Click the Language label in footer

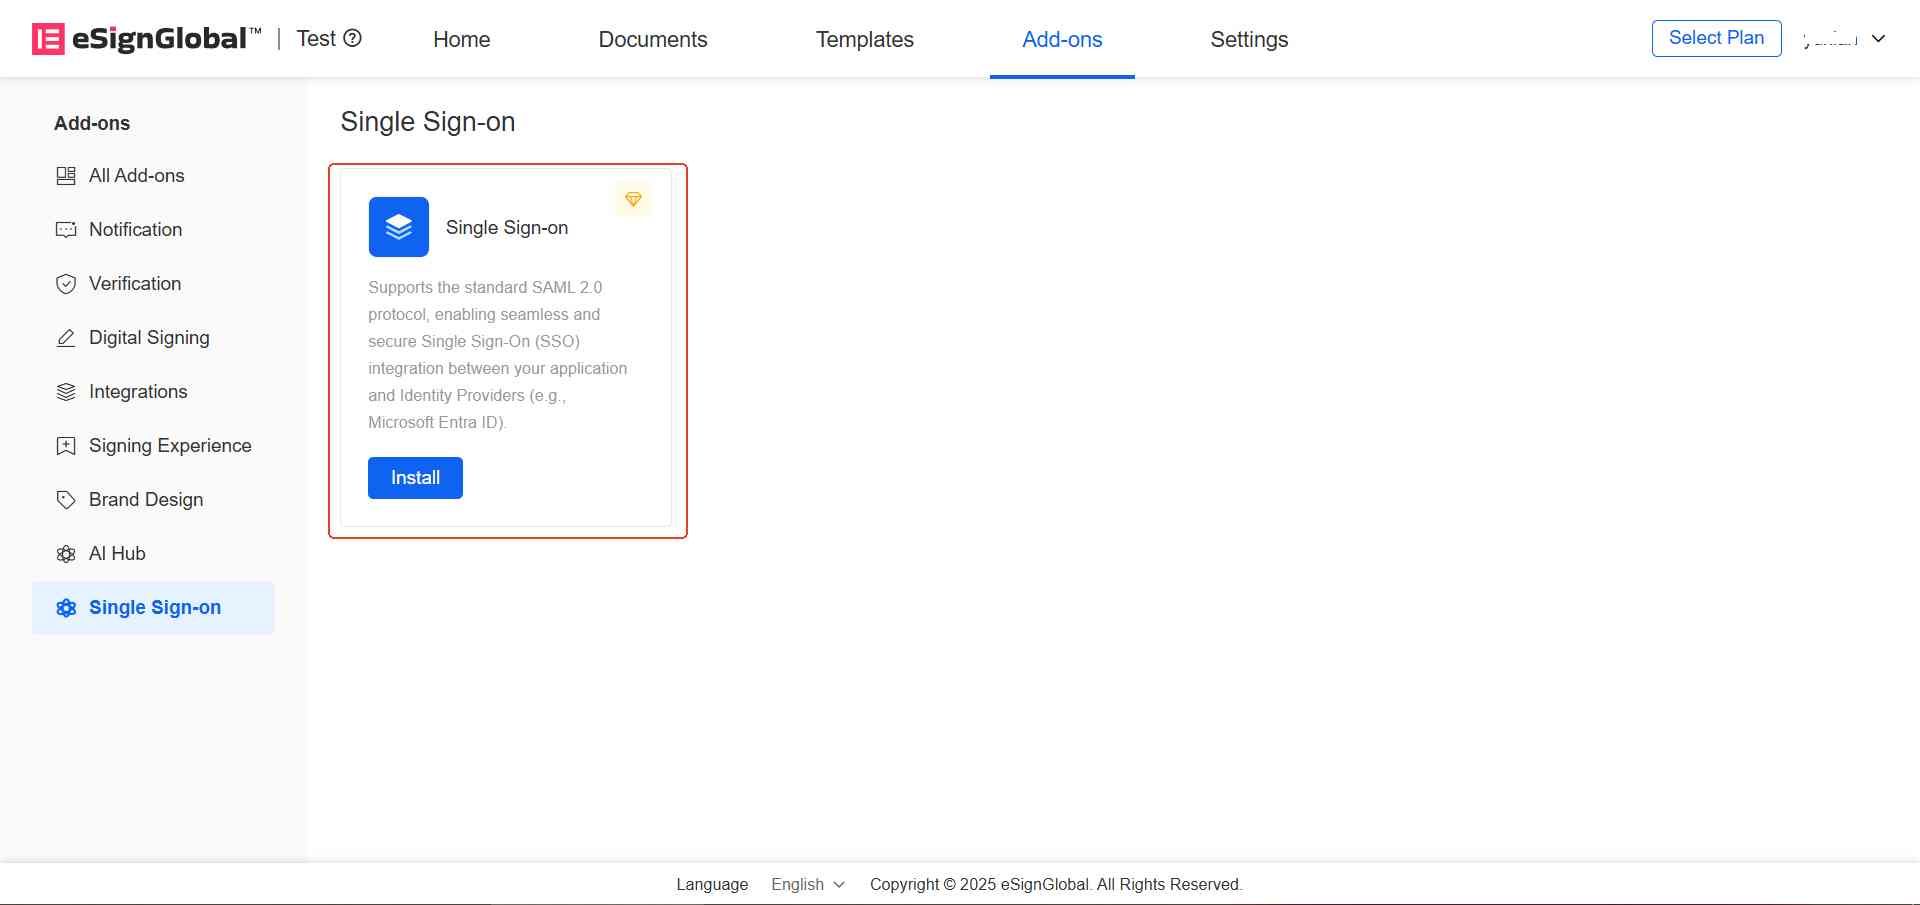[712, 884]
